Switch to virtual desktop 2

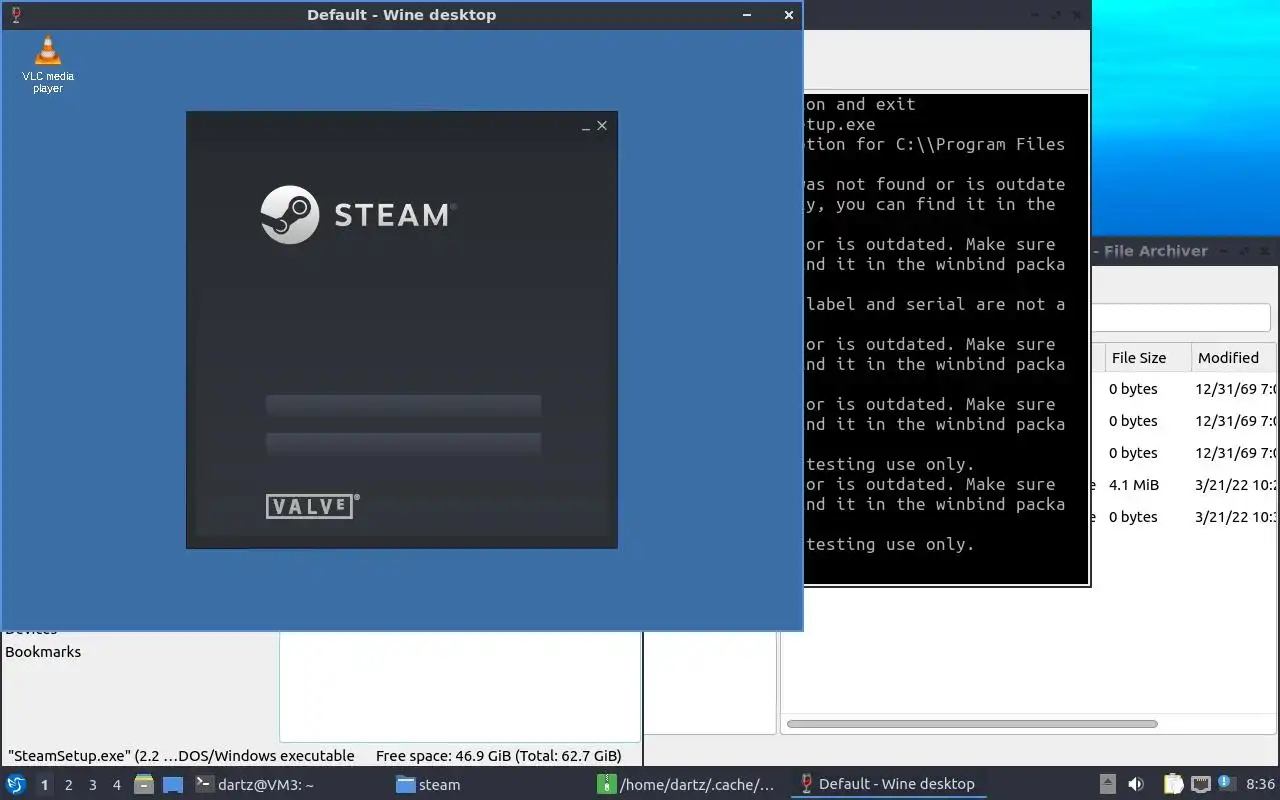[68, 785]
